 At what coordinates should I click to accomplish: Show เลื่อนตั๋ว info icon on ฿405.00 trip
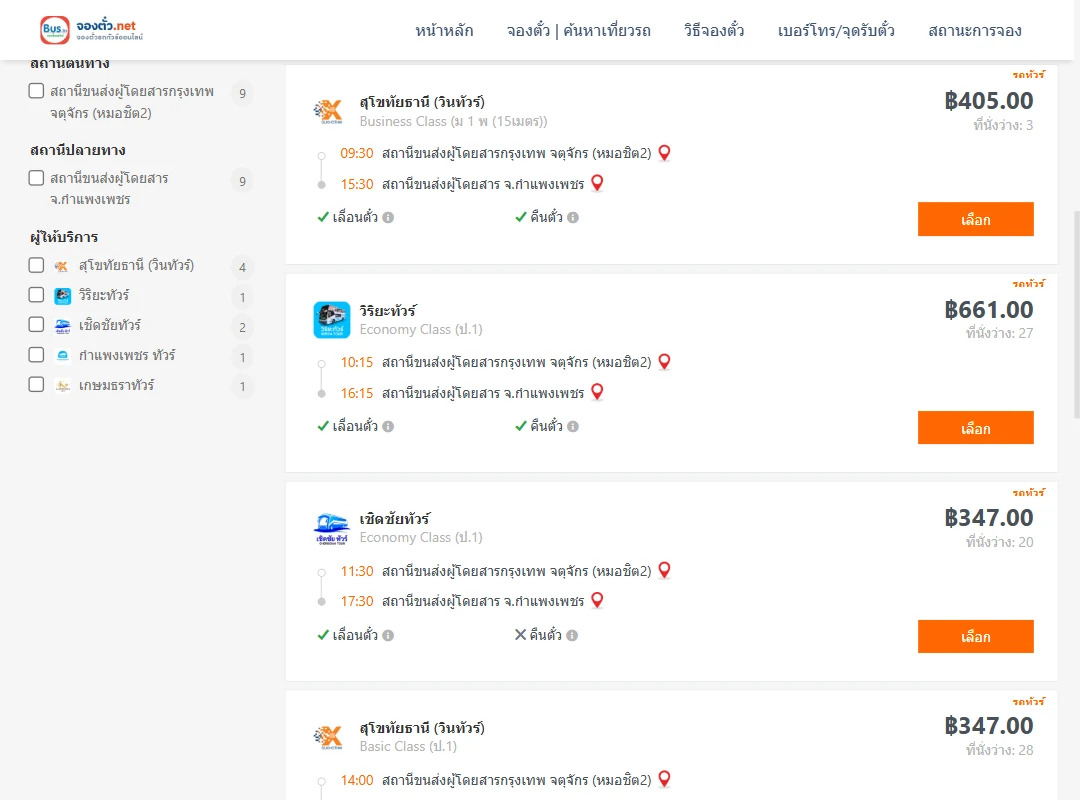pyautogui.click(x=388, y=218)
